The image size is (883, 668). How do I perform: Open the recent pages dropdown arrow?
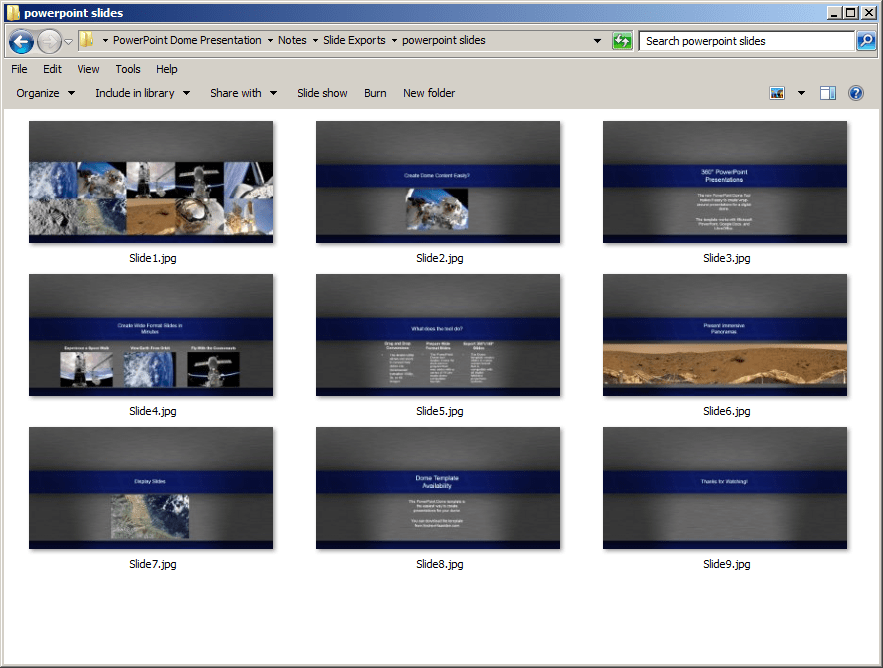click(68, 42)
